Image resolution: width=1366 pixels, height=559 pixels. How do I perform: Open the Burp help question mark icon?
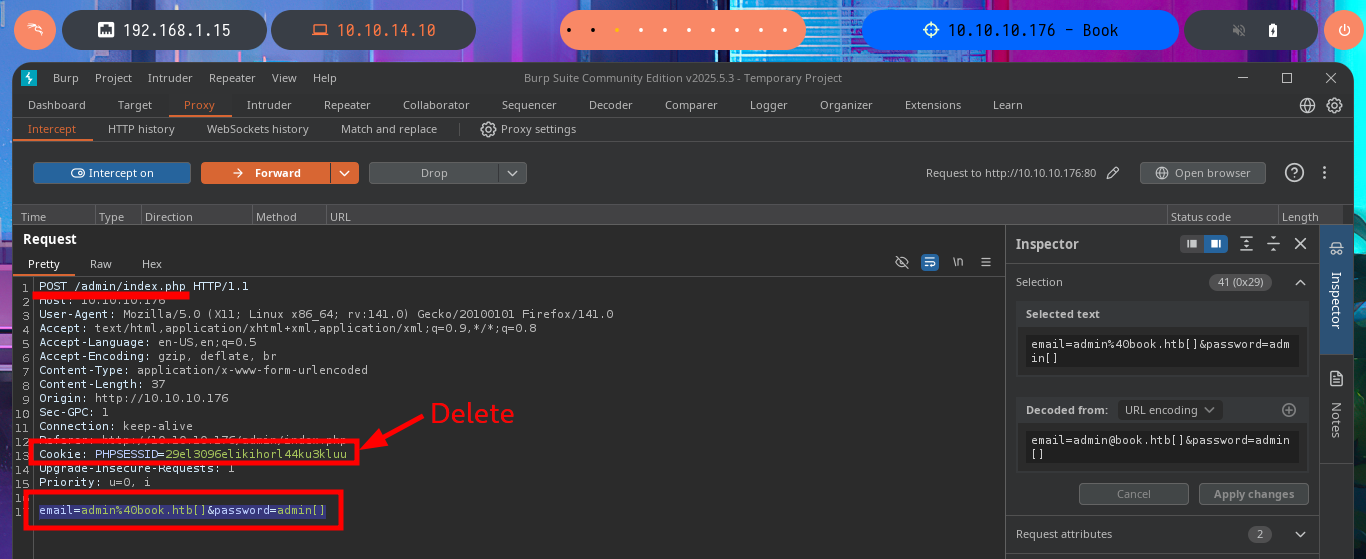1294,173
